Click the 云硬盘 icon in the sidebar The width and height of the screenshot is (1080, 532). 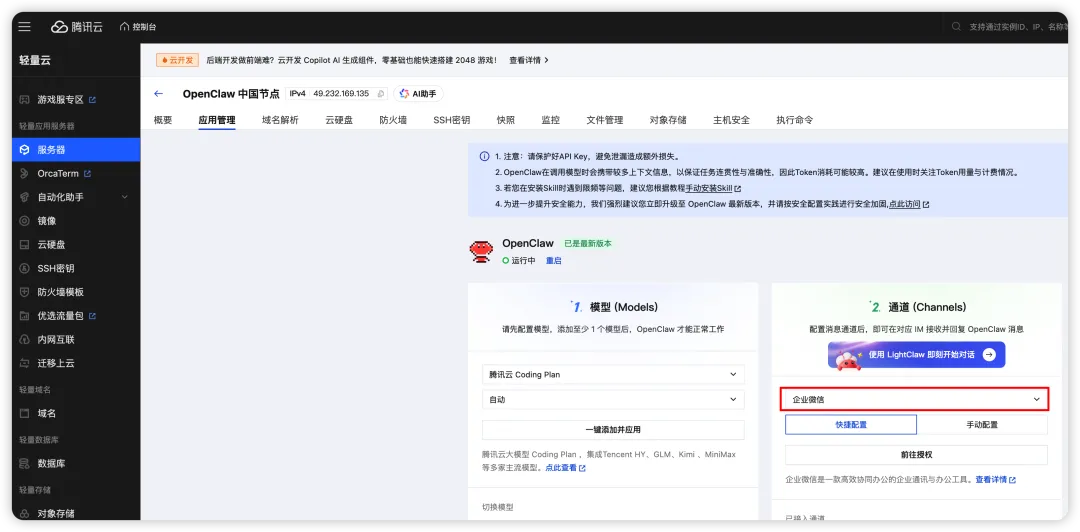(24, 245)
